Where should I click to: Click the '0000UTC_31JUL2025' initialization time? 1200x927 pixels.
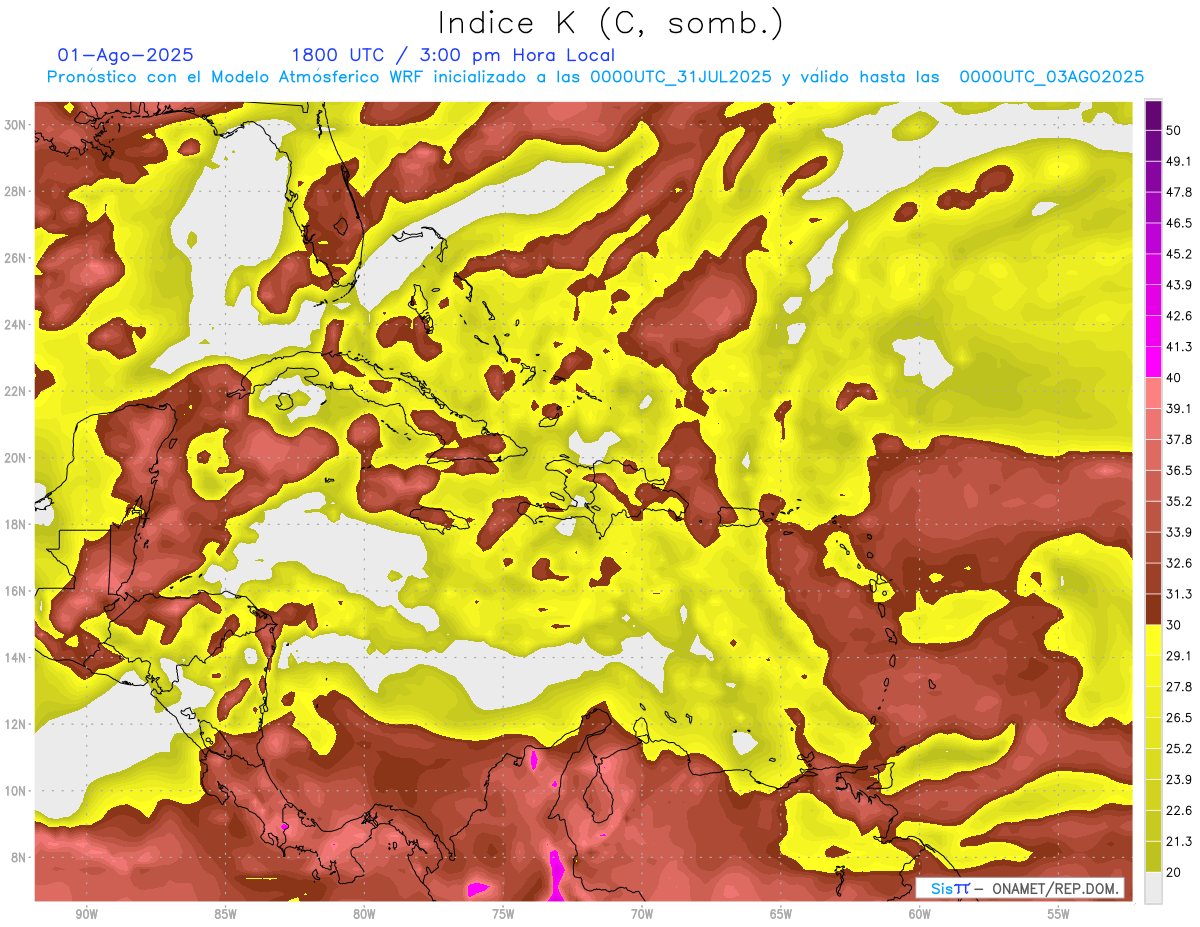click(x=681, y=77)
